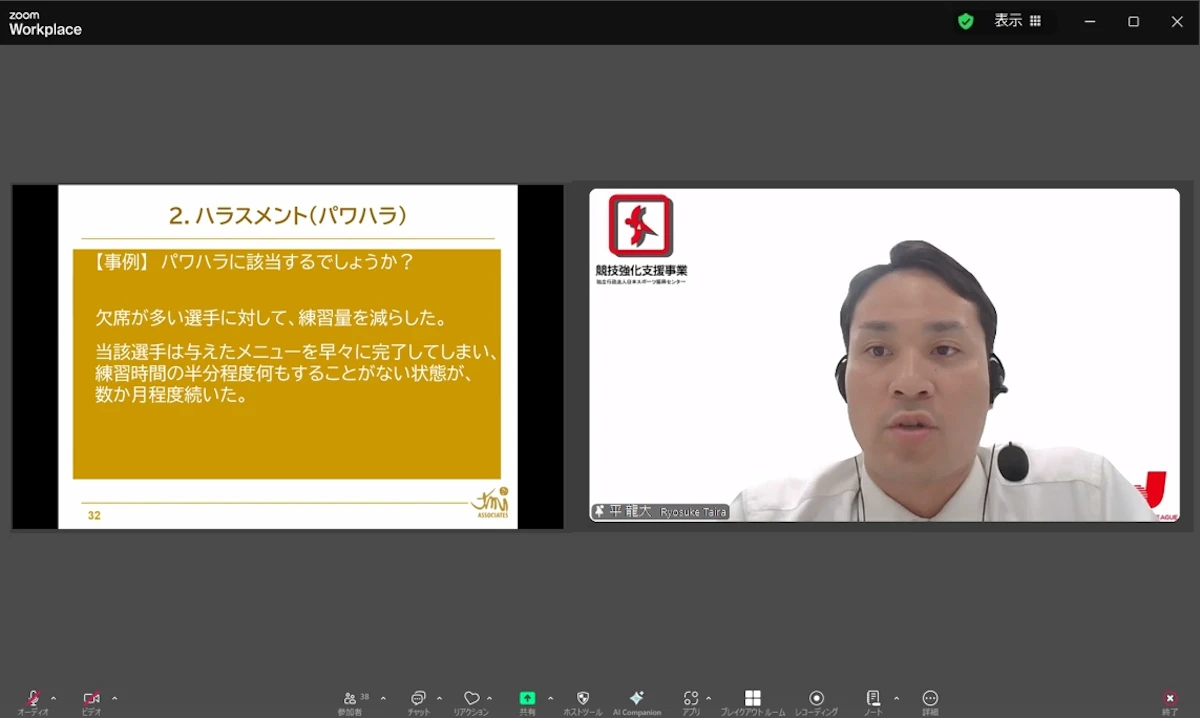Click the green share screen icon
Viewport: 1200px width, 718px height.
527,698
